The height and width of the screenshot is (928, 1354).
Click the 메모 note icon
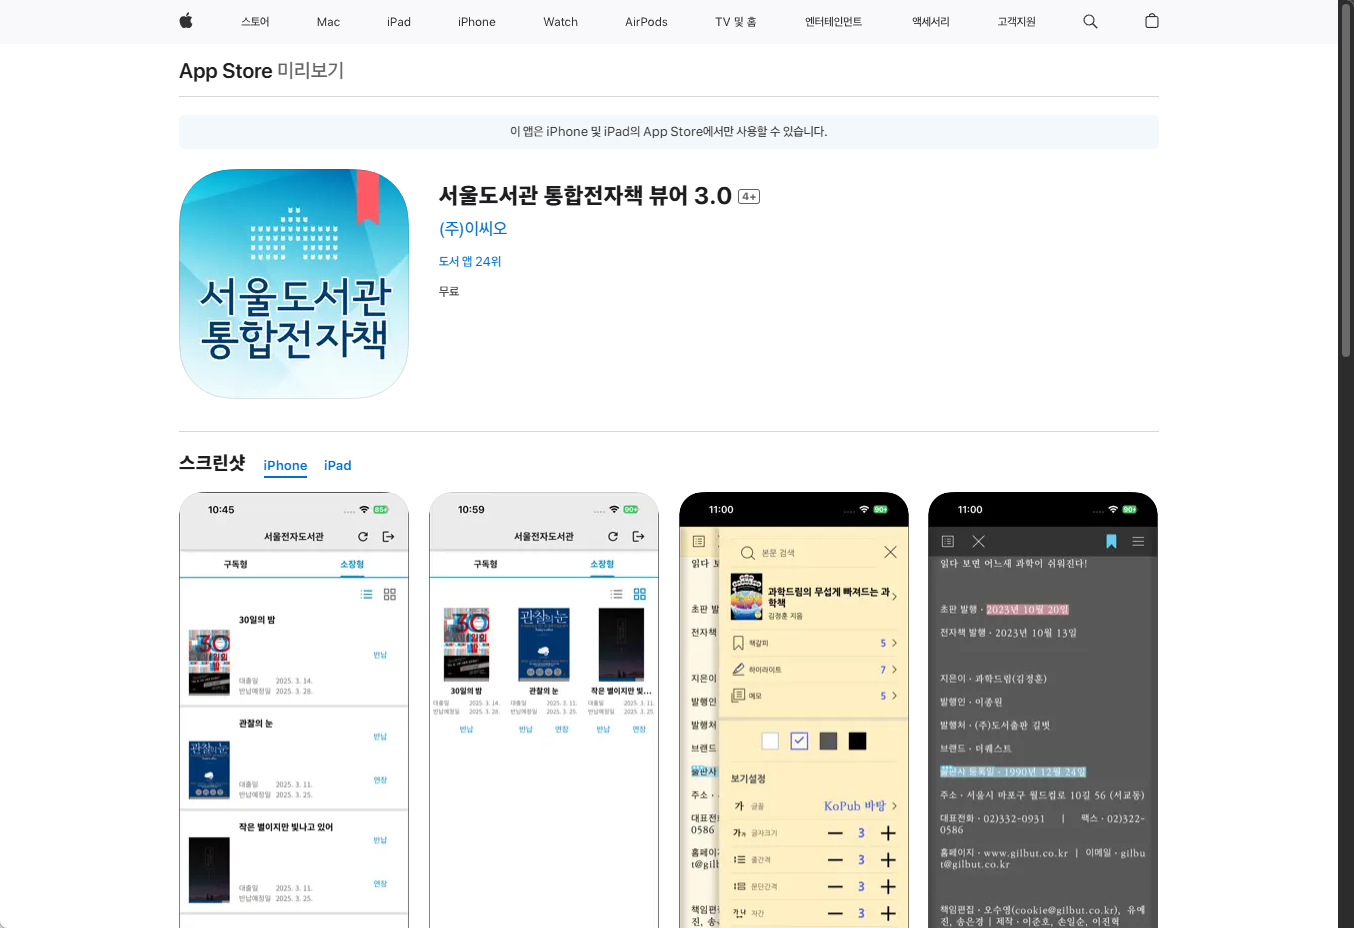pos(738,695)
